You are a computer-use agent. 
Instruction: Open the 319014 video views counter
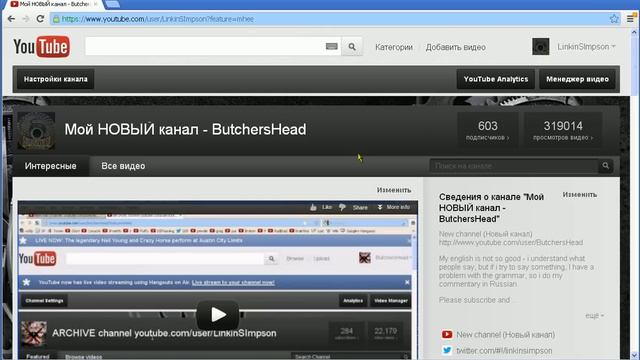pos(563,130)
